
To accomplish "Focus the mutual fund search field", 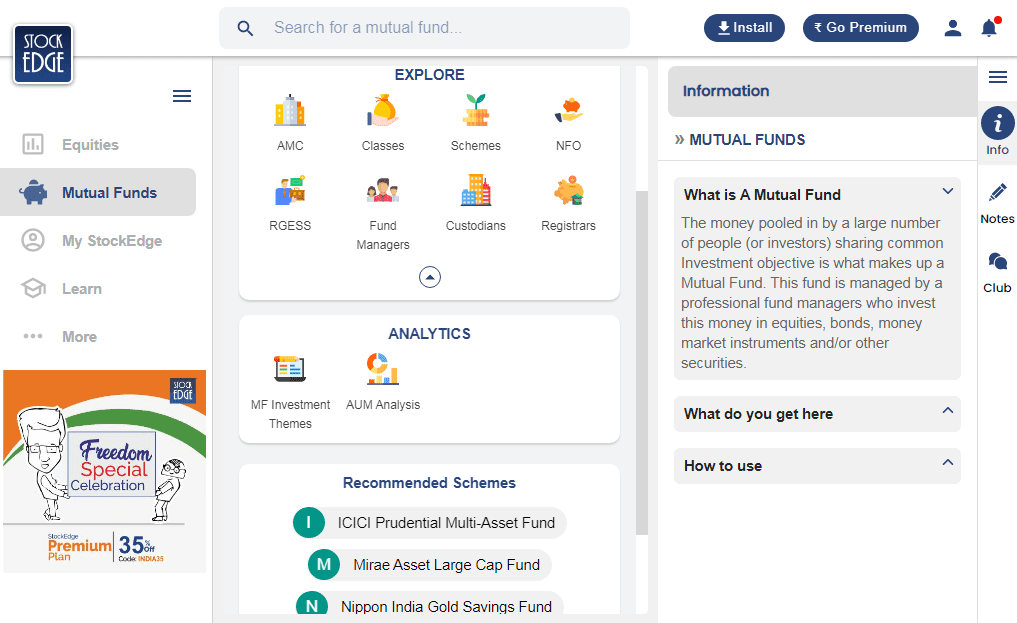I will coord(424,28).
